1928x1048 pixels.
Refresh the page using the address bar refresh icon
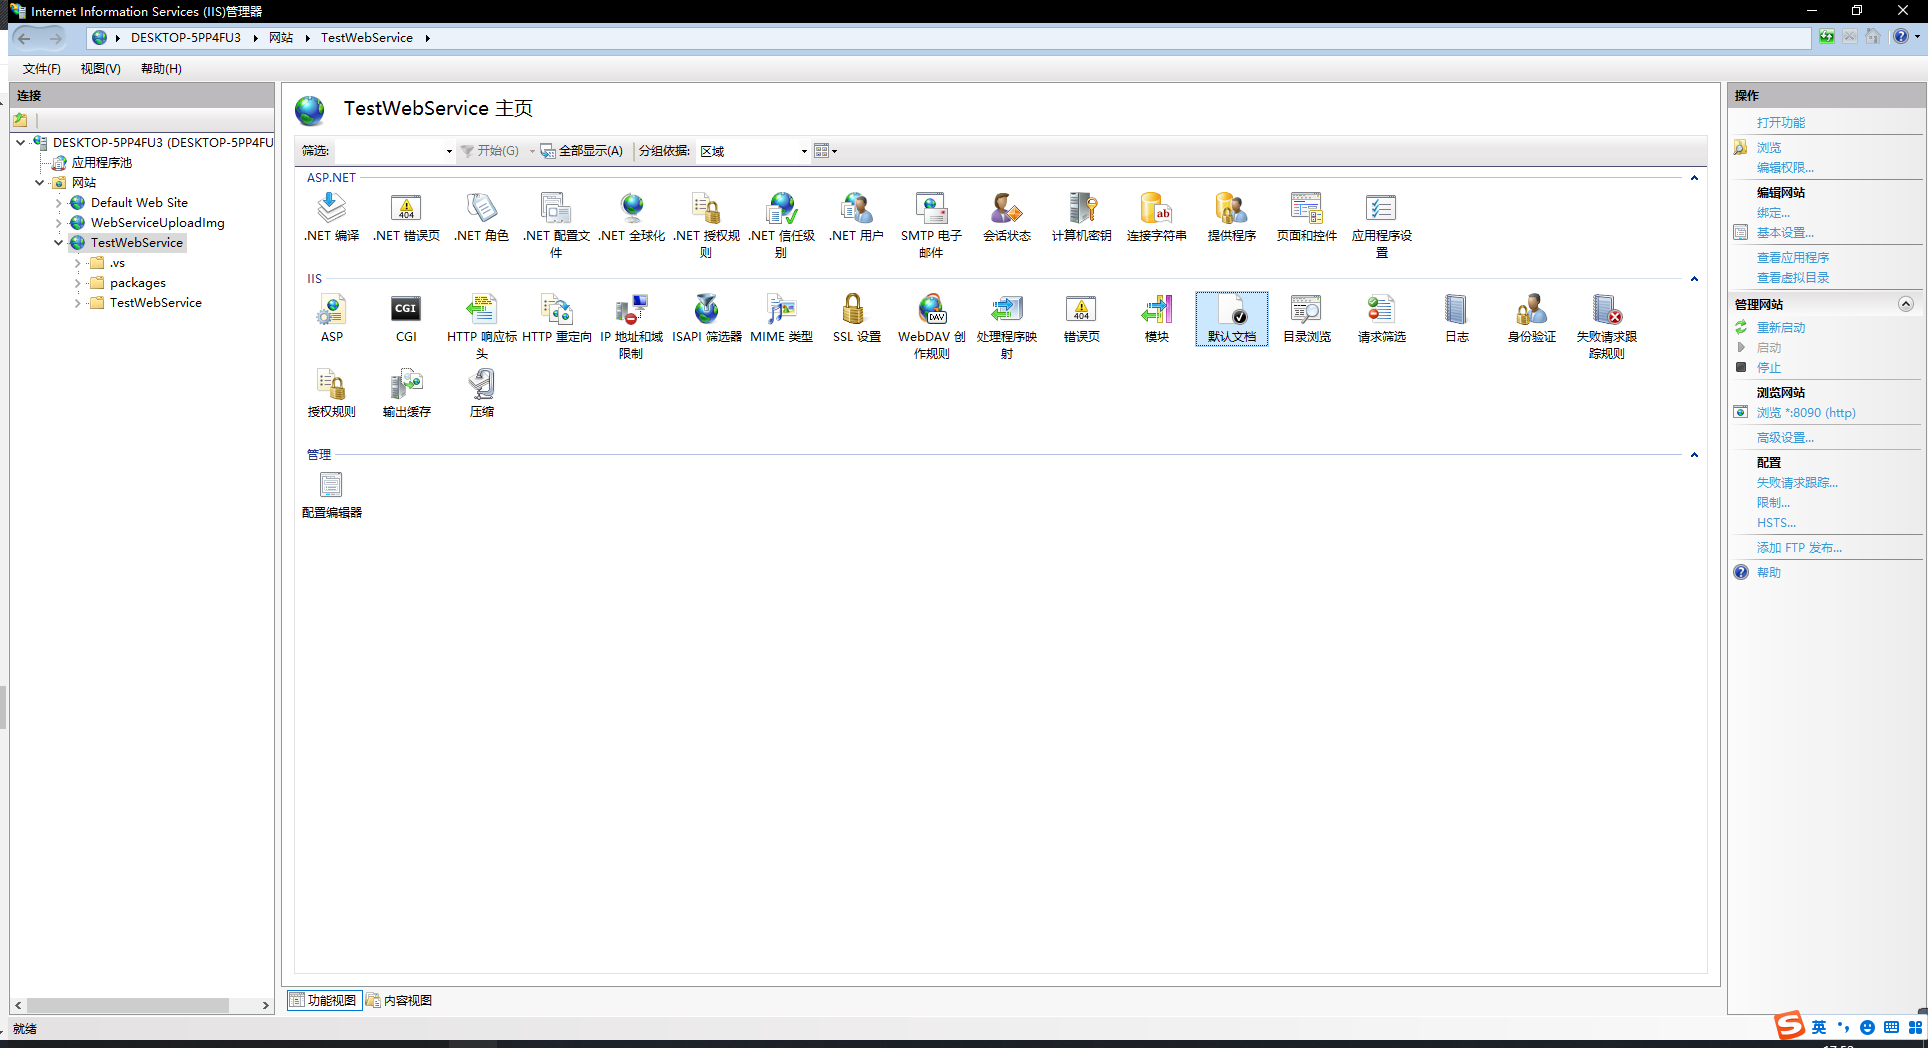point(1826,37)
